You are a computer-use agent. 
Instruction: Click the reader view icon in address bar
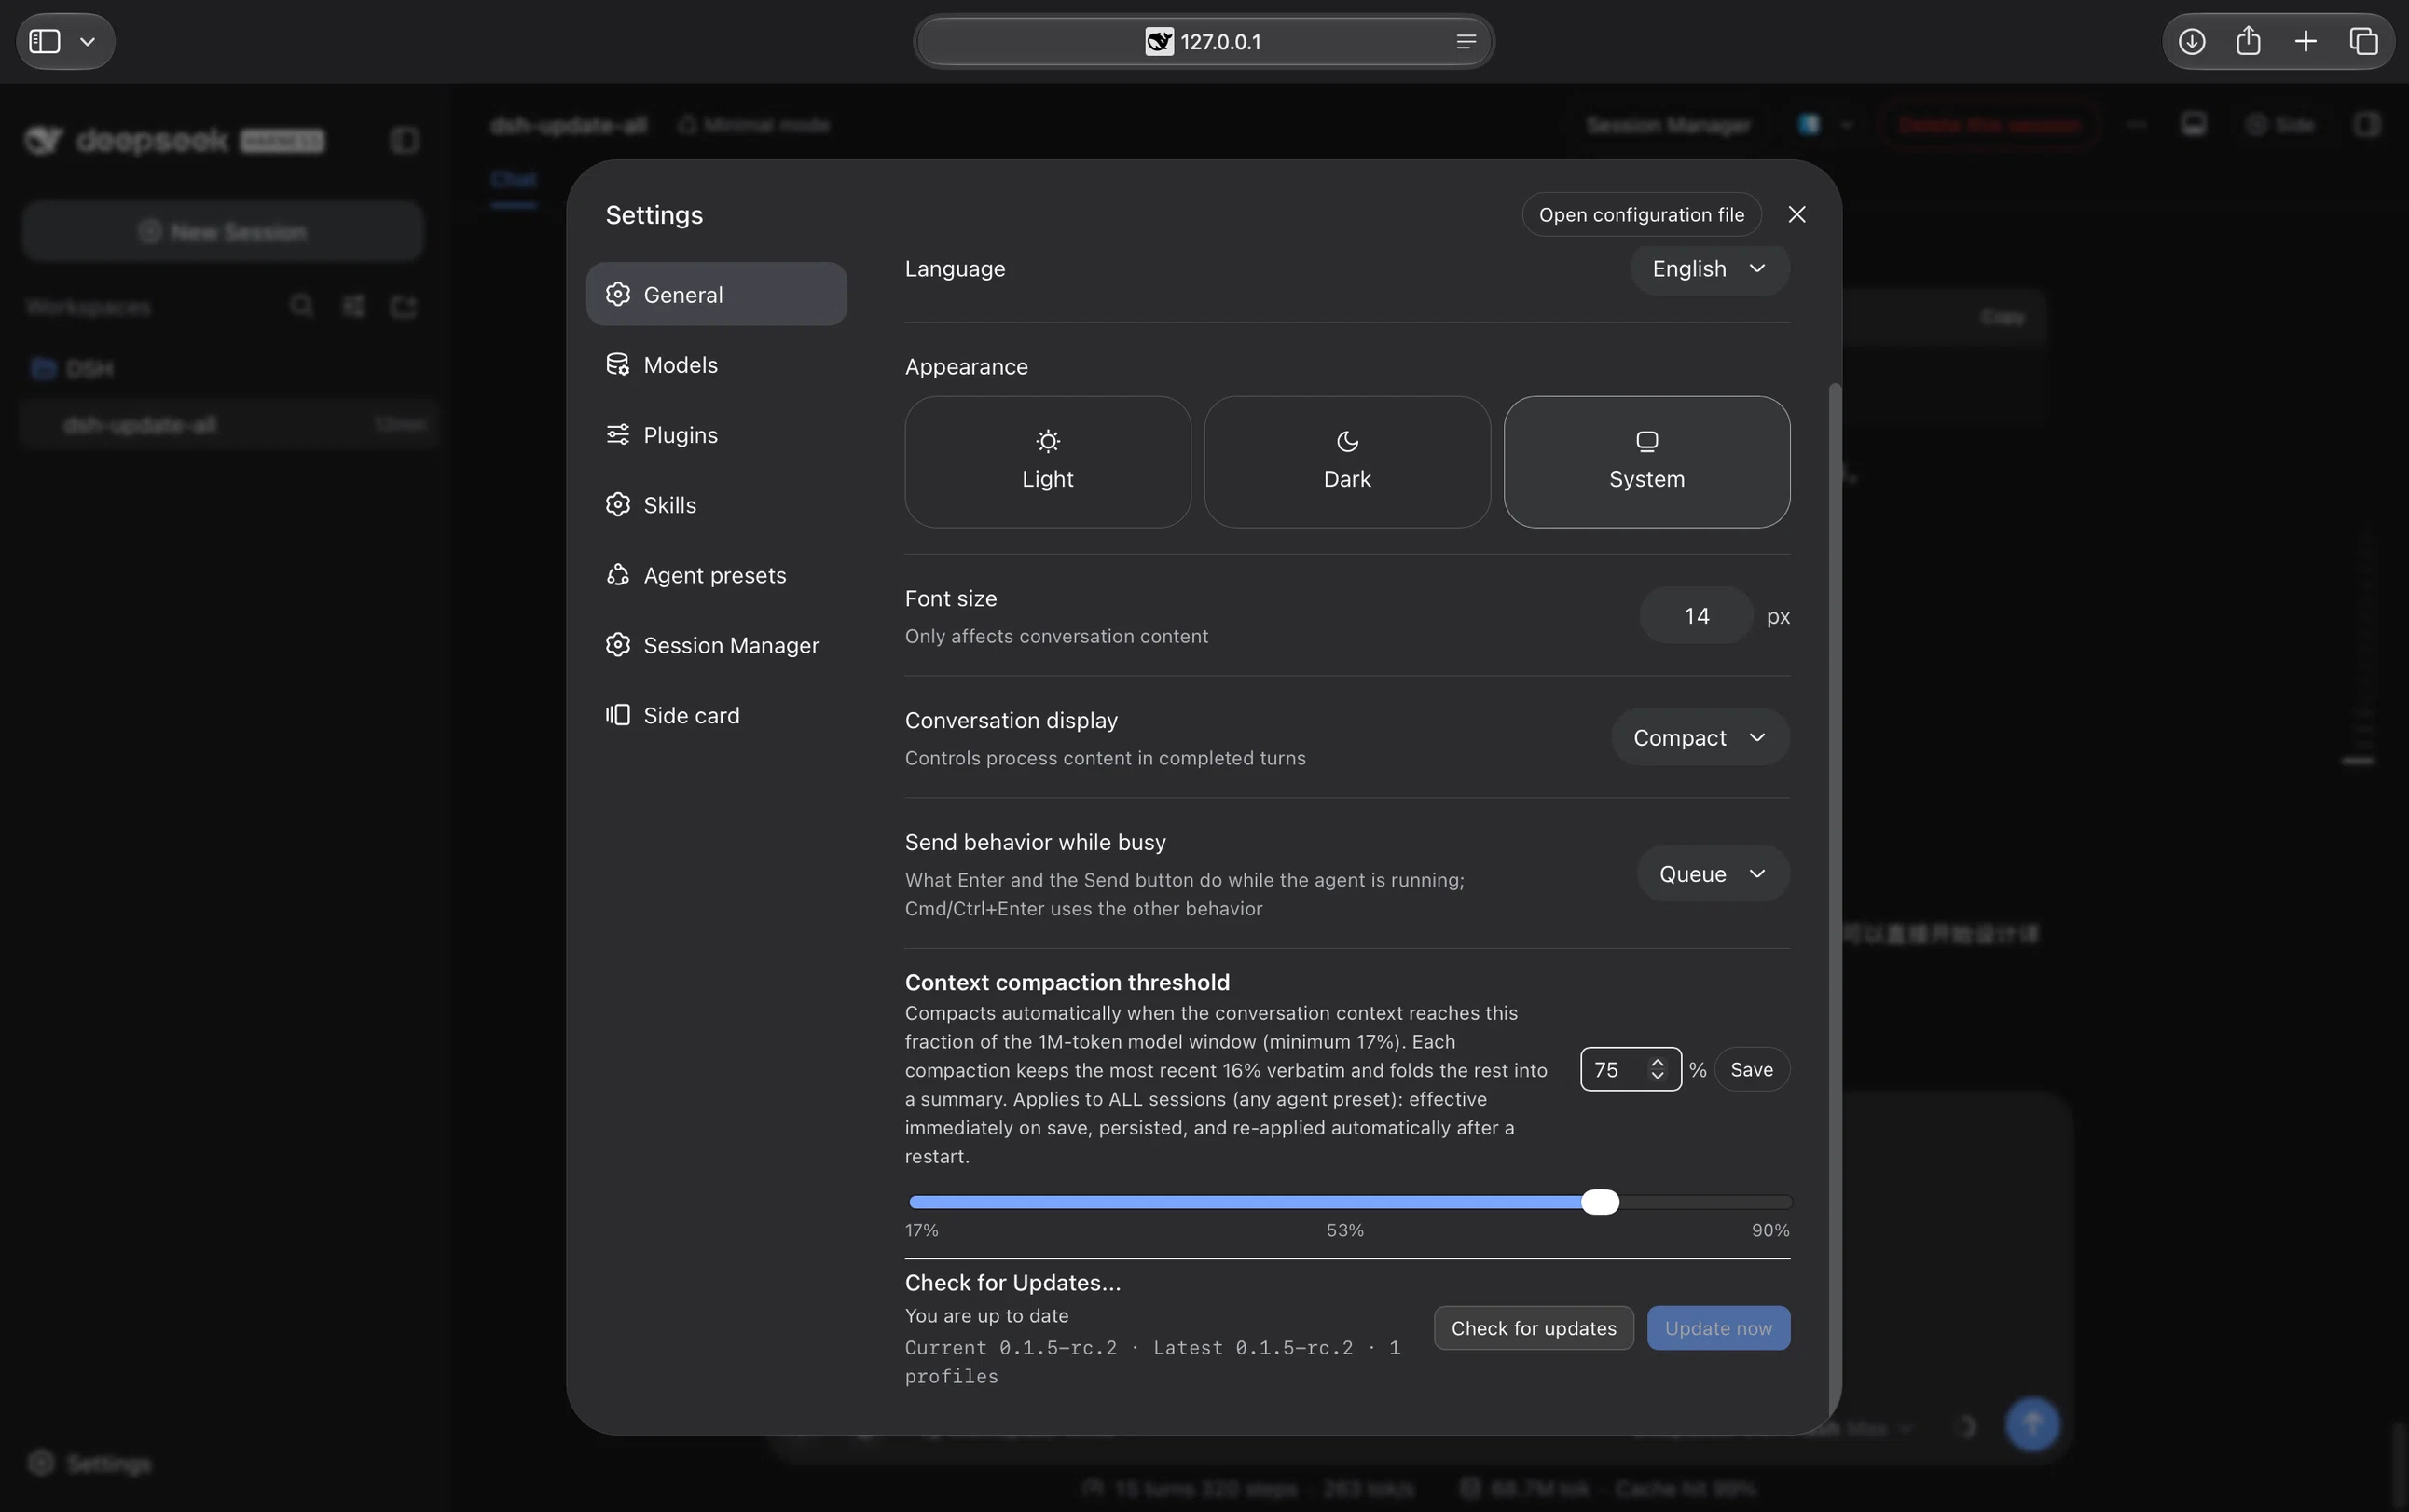(x=1466, y=41)
